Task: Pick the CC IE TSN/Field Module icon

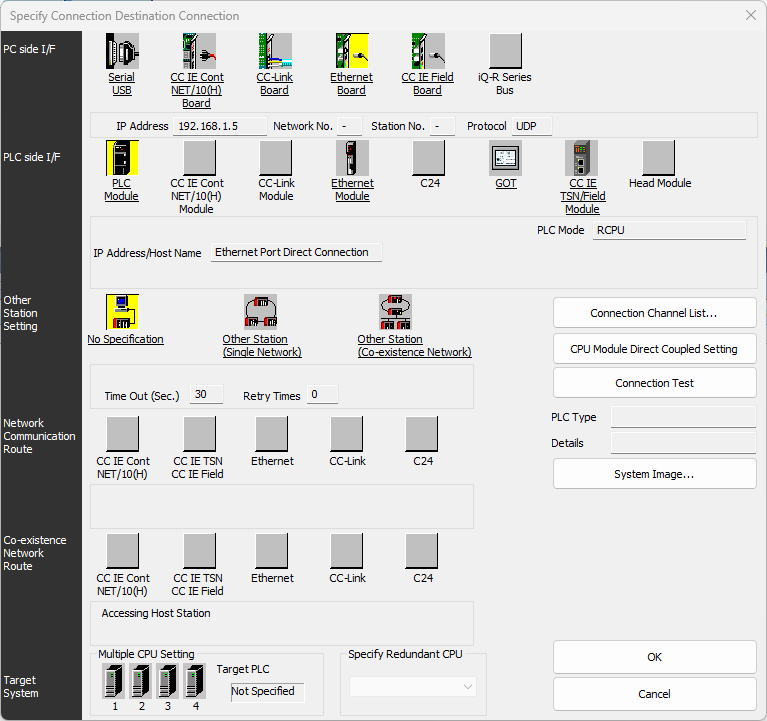Action: tap(582, 157)
